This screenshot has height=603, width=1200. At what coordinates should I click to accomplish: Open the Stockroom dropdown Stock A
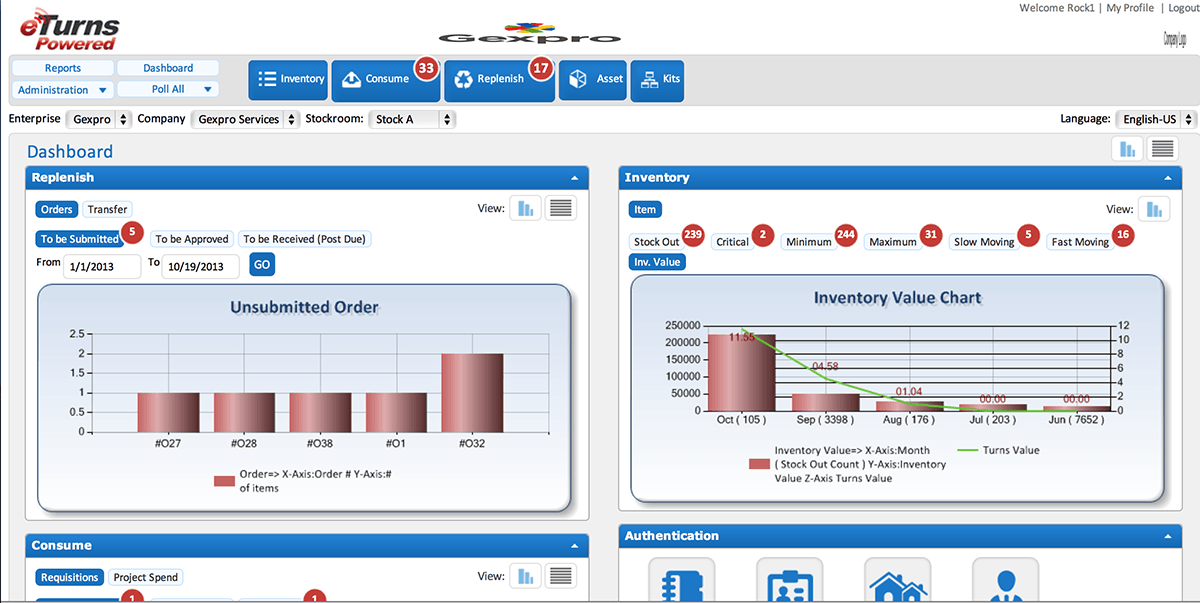coord(412,119)
